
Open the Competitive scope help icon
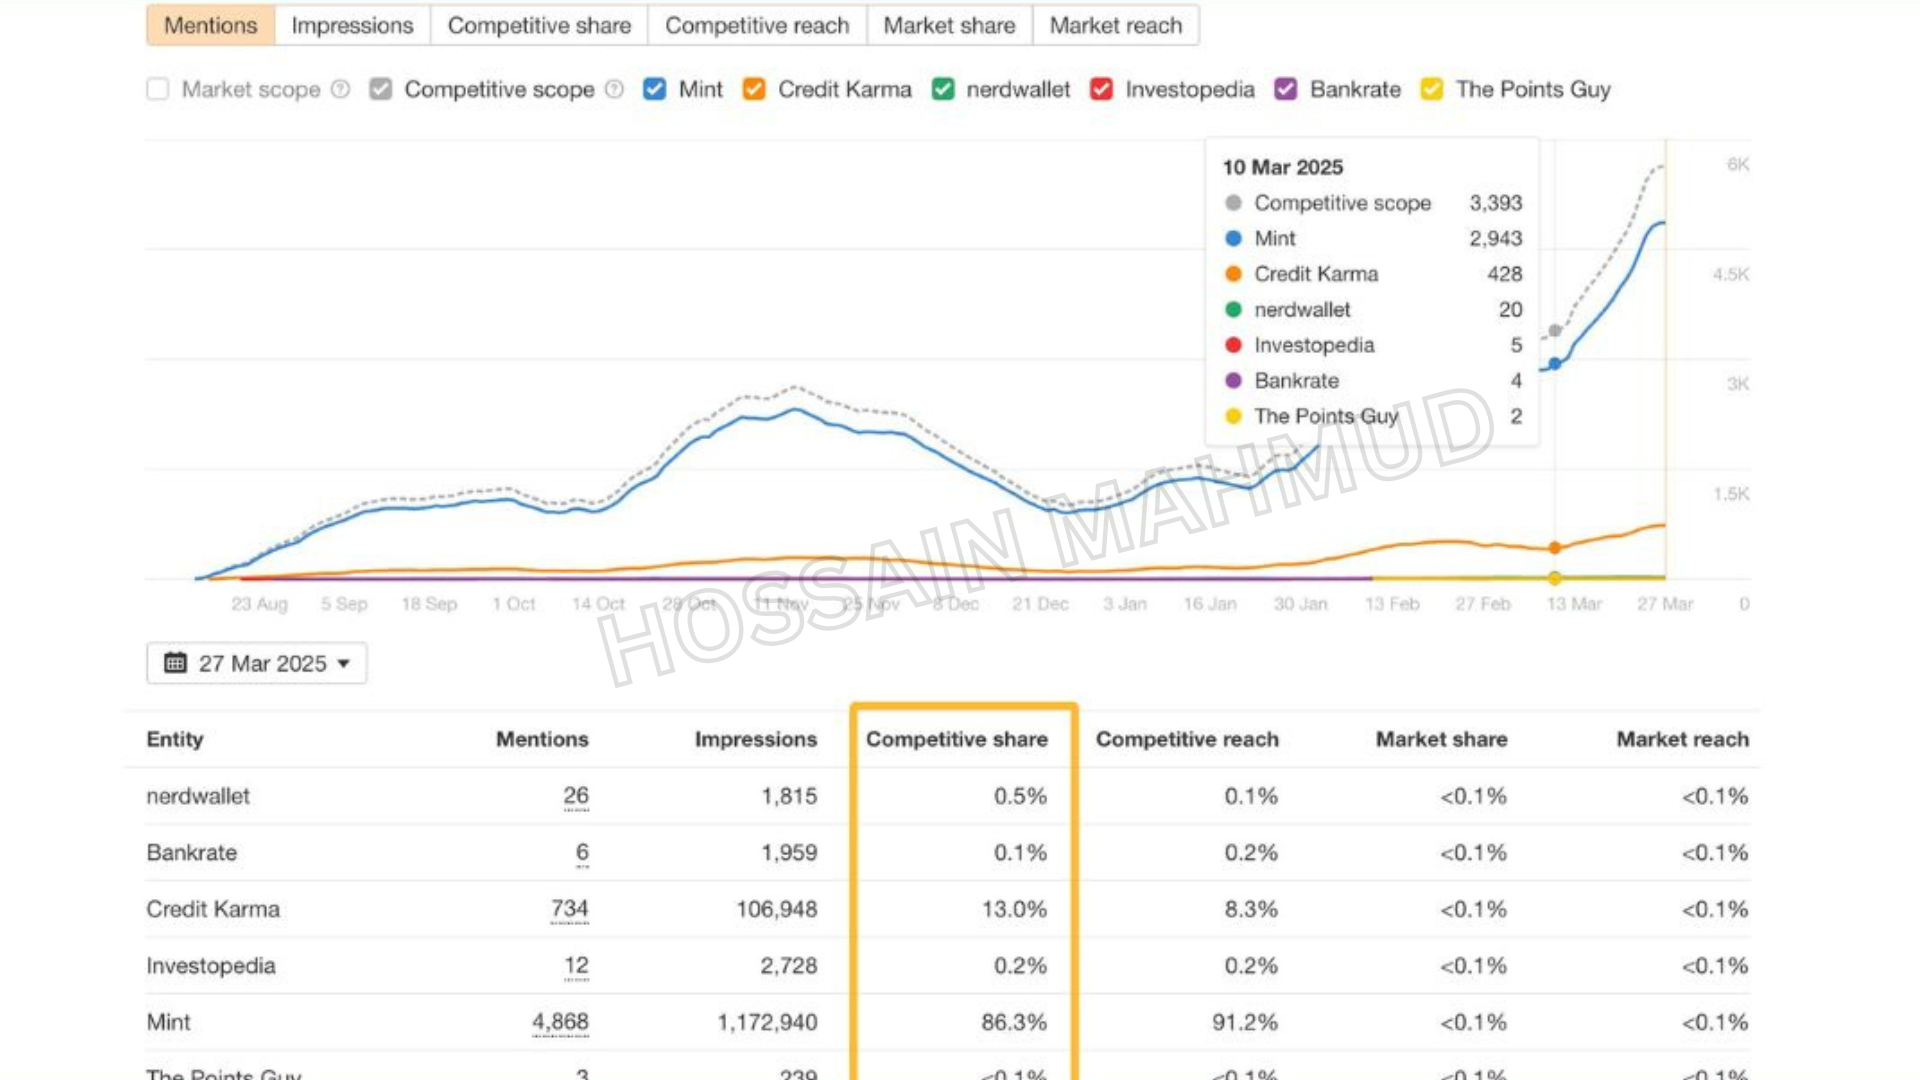point(614,89)
